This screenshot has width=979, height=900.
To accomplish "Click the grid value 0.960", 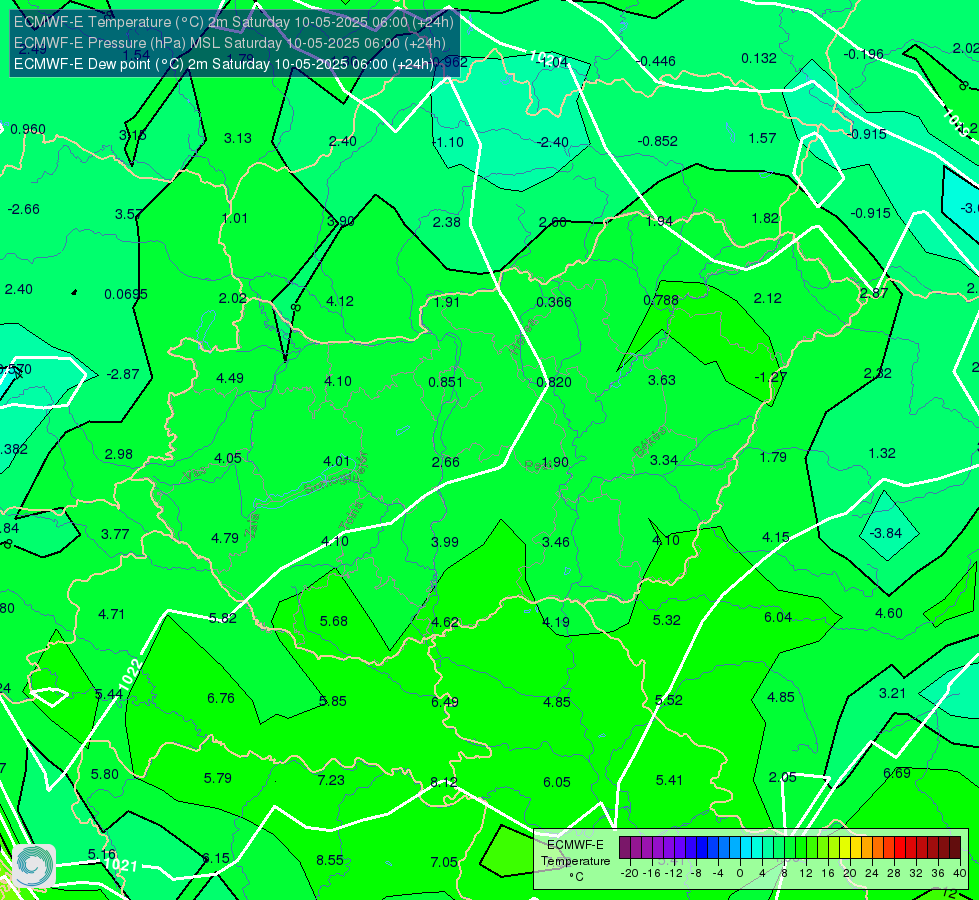I will pyautogui.click(x=28, y=129).
